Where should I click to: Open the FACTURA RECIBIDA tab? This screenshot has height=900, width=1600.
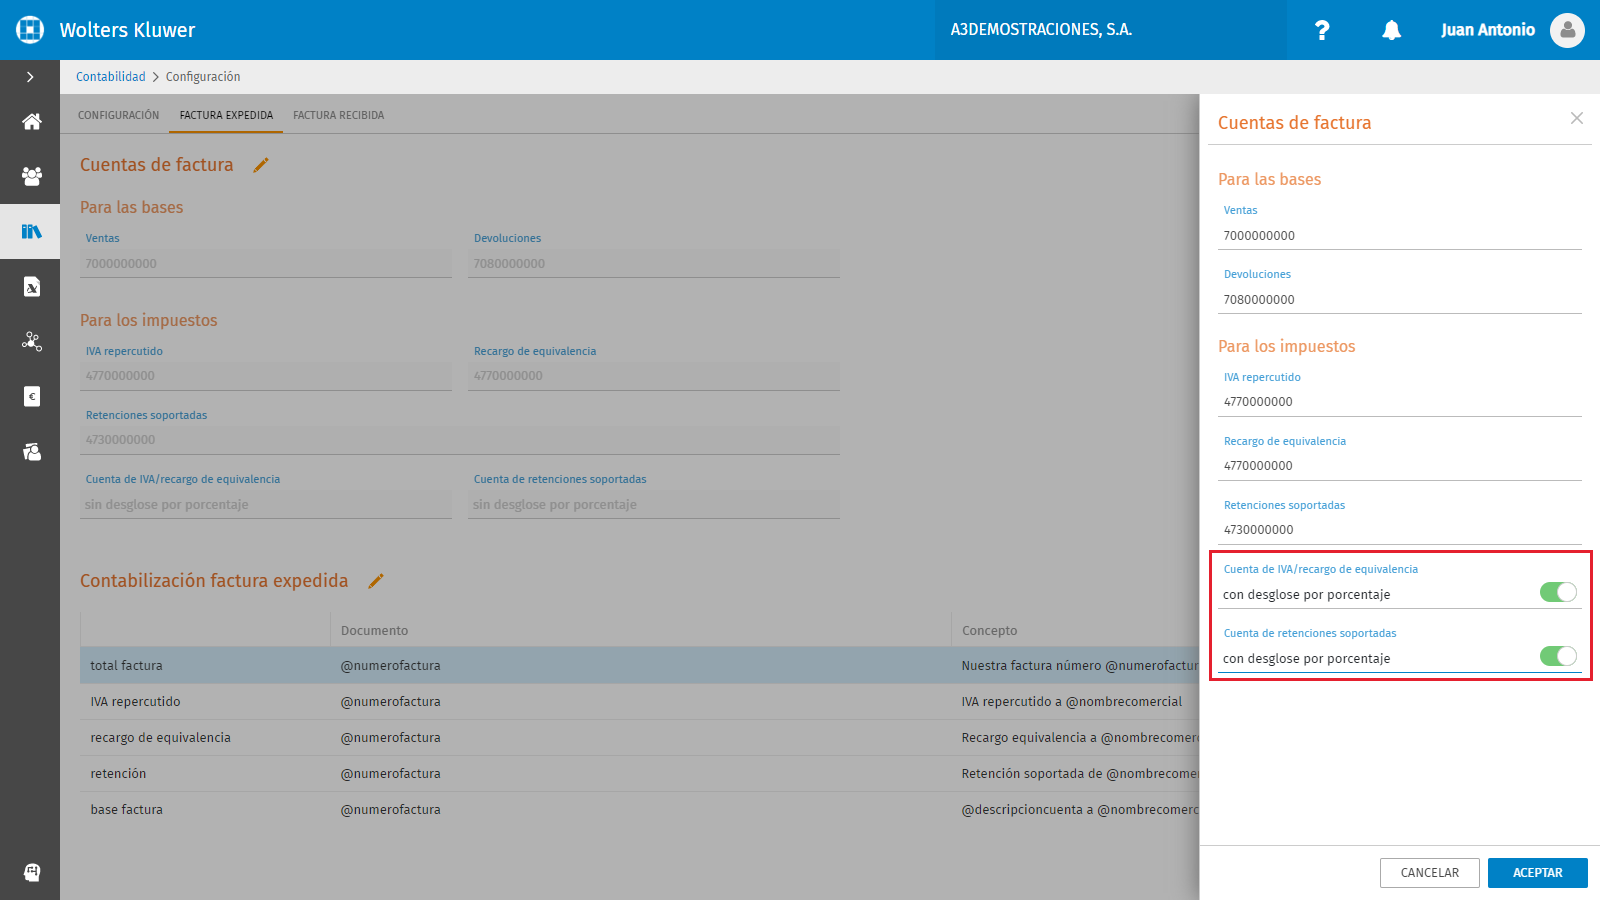coord(338,115)
